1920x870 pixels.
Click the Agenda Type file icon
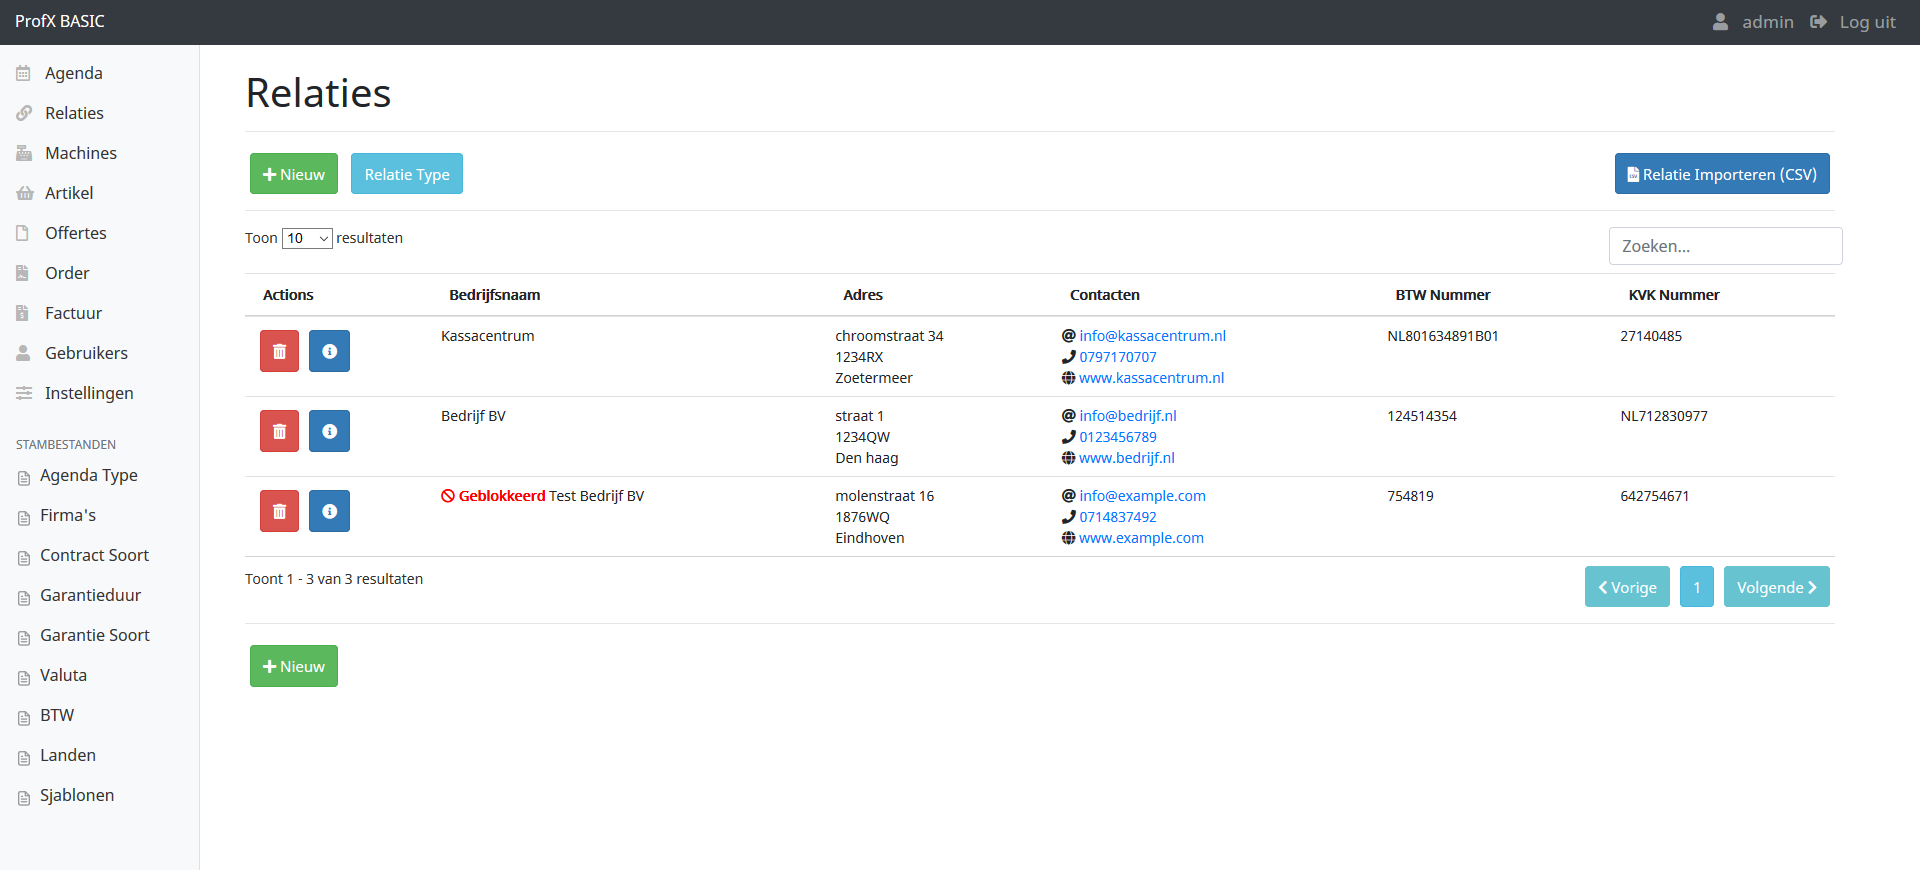(24, 478)
